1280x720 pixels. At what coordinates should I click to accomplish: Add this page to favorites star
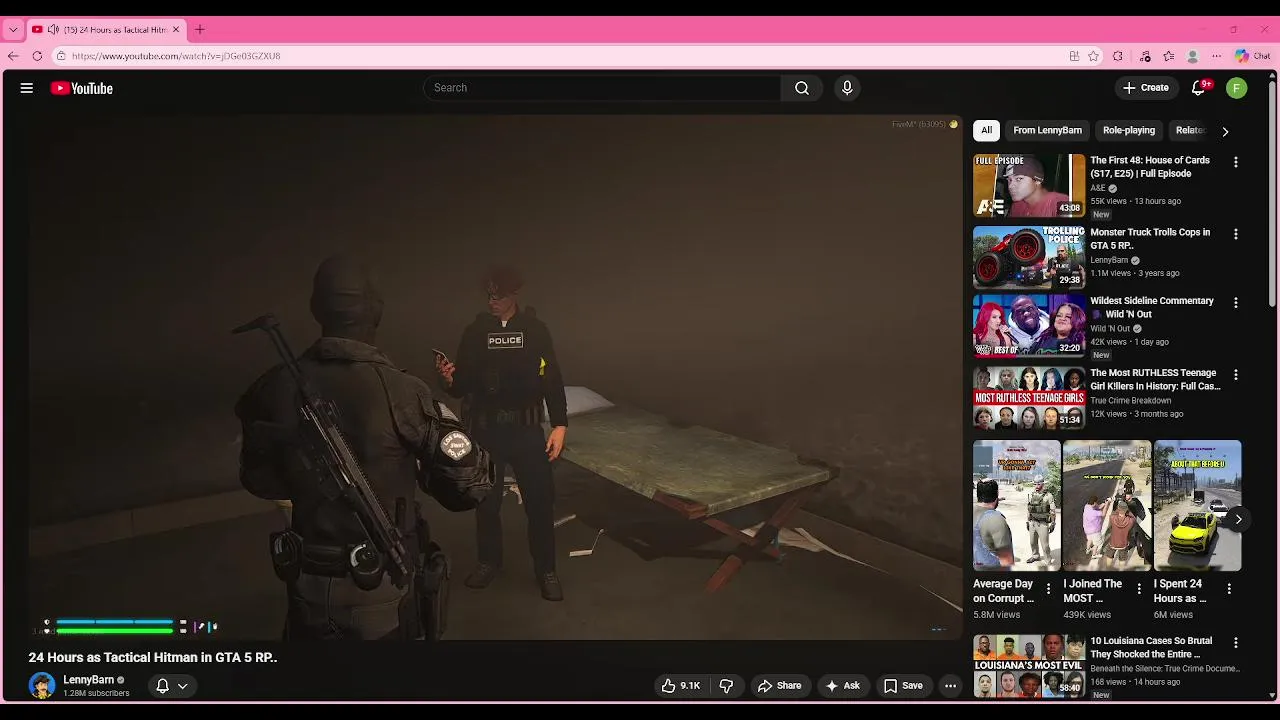(x=1094, y=56)
